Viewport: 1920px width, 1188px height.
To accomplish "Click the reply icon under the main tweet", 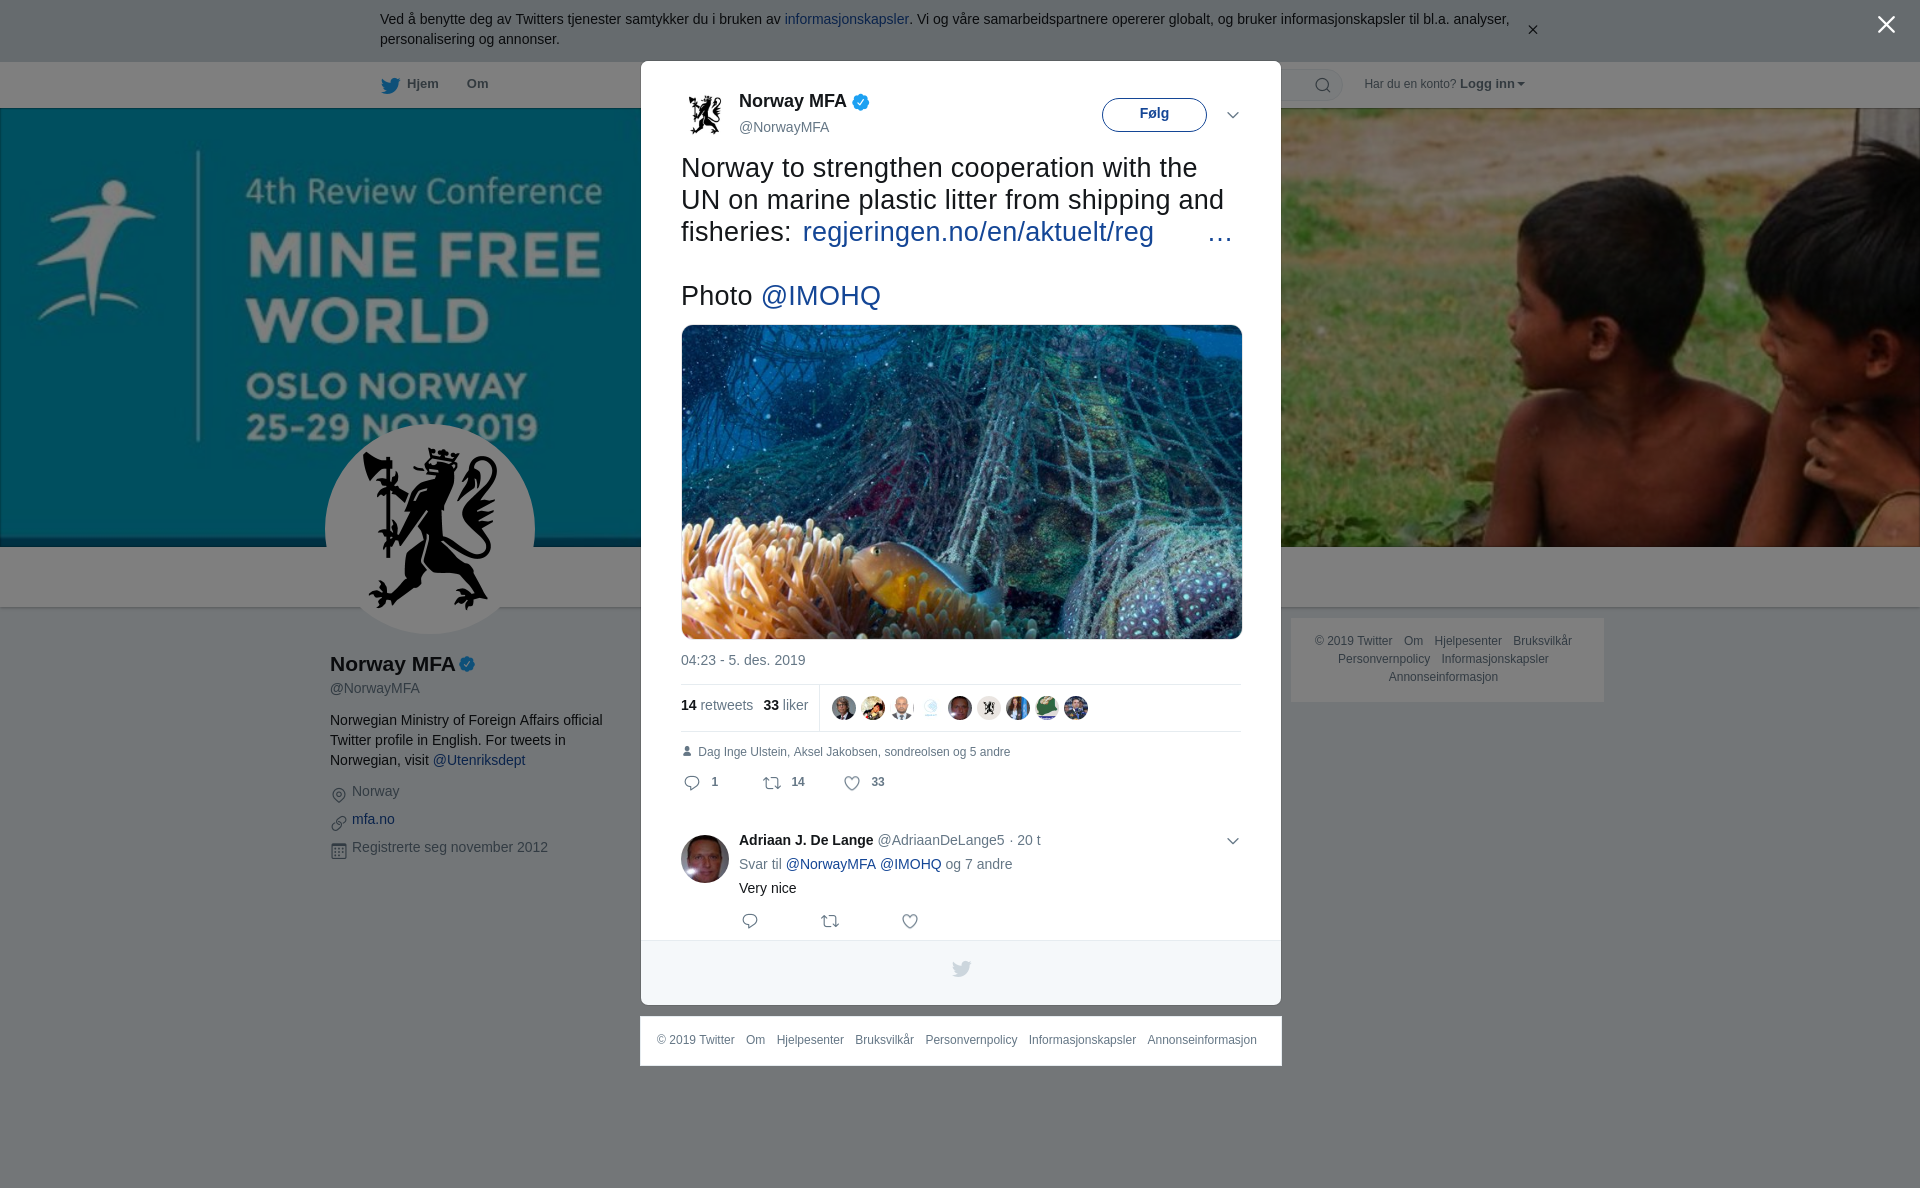I will (x=692, y=783).
